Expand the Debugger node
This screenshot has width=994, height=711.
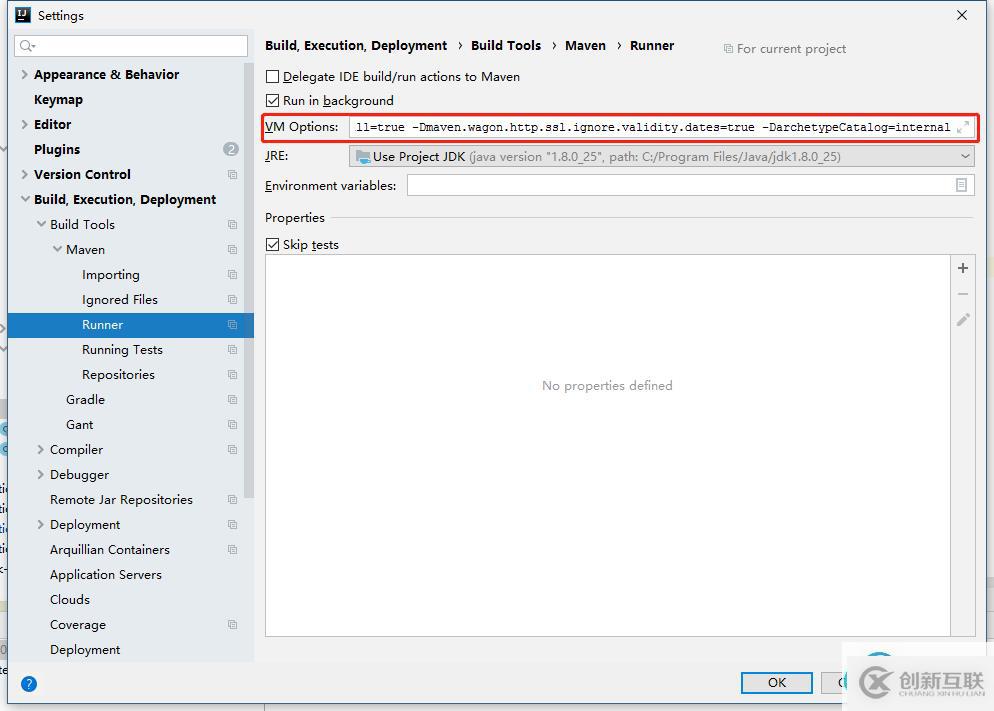tap(41, 475)
